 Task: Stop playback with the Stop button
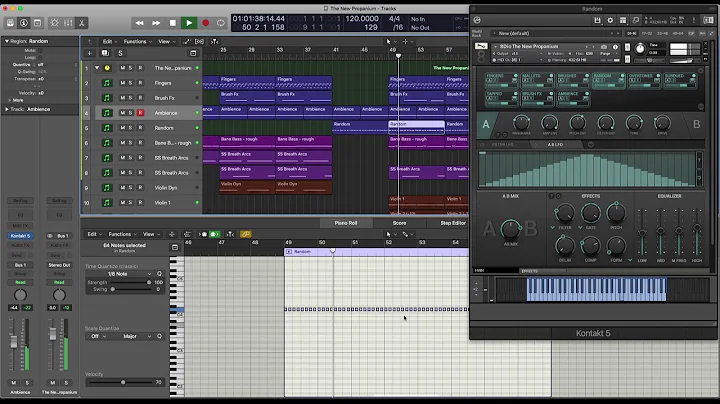pyautogui.click(x=173, y=23)
